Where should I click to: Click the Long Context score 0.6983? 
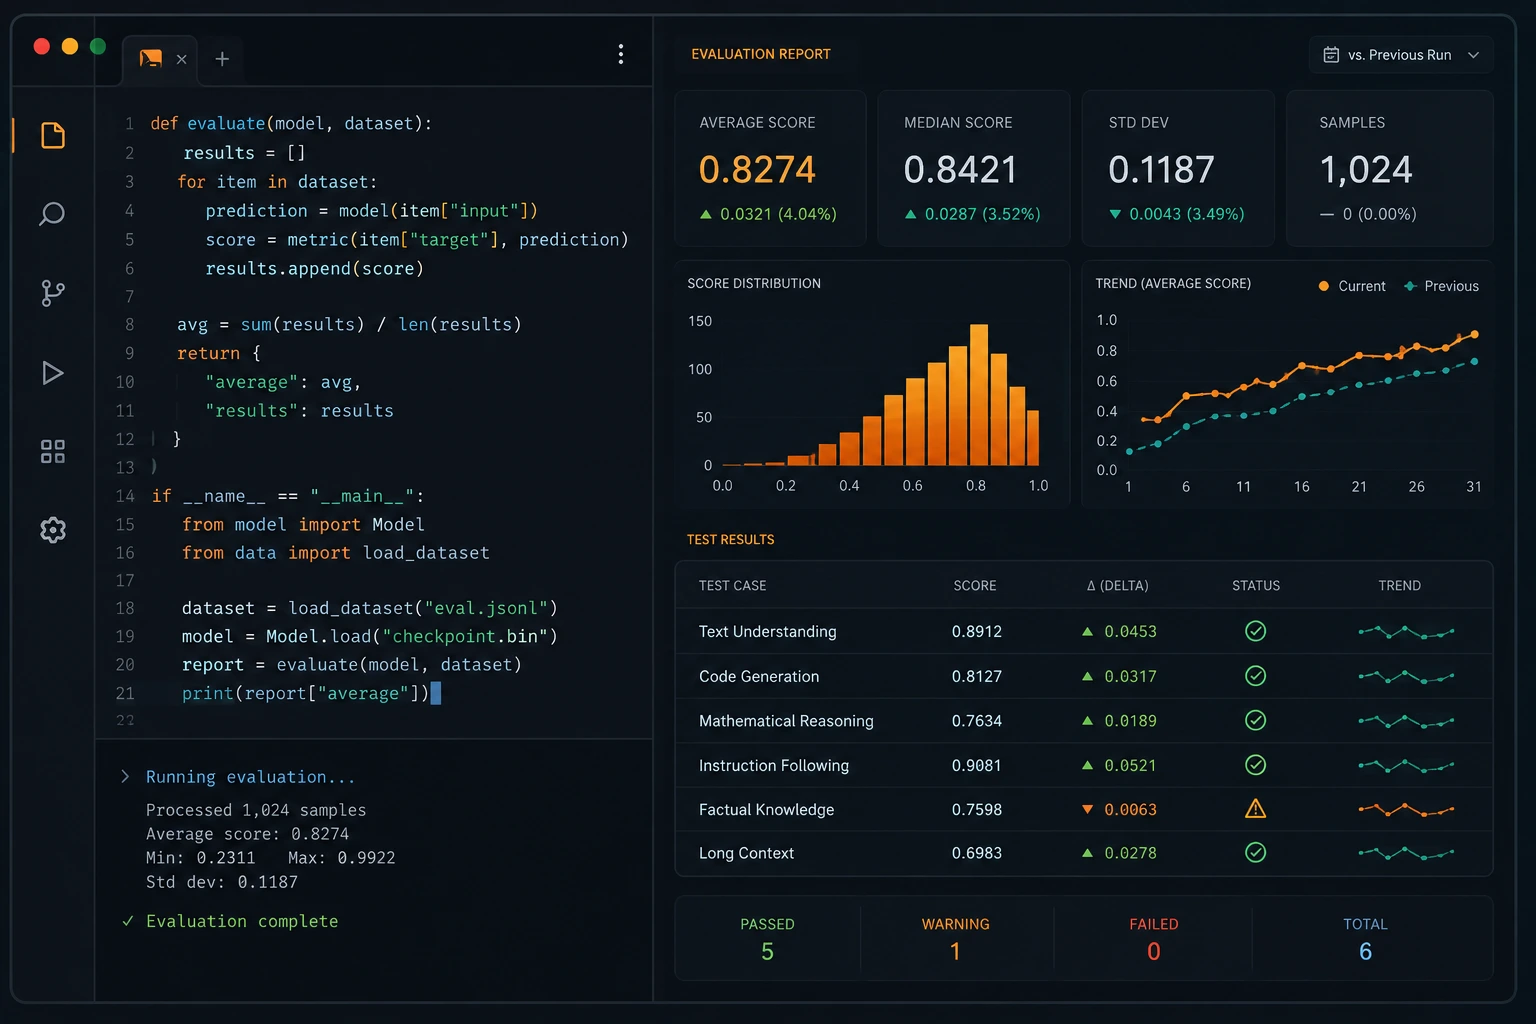977,853
